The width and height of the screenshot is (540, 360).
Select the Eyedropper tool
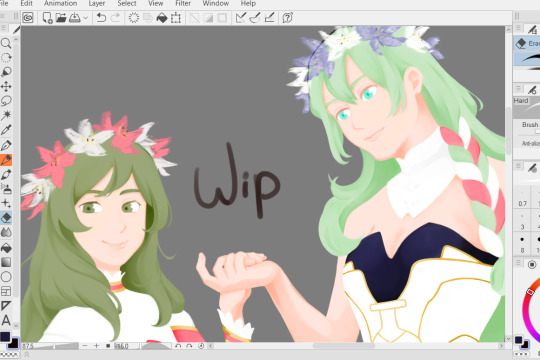pyautogui.click(x=6, y=130)
